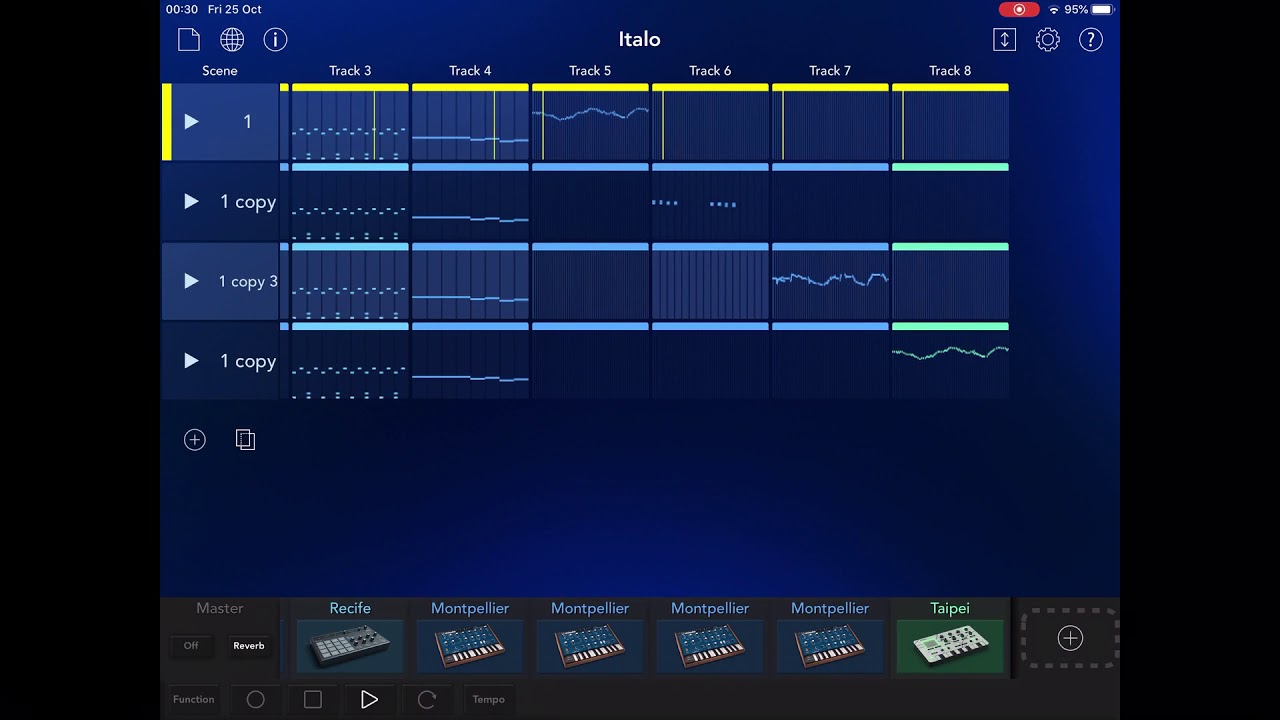Open the help question mark icon
Image resolution: width=1280 pixels, height=720 pixels.
tap(1090, 39)
